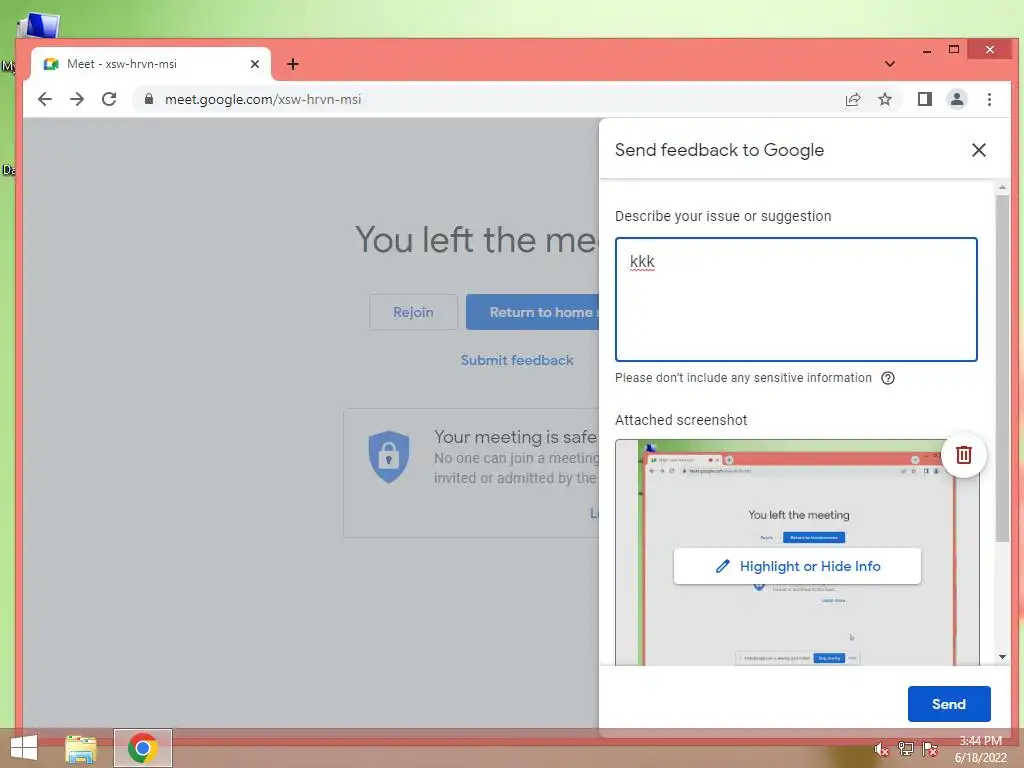The width and height of the screenshot is (1024, 768).
Task: Click the computer desktop icon
Action: tap(39, 26)
